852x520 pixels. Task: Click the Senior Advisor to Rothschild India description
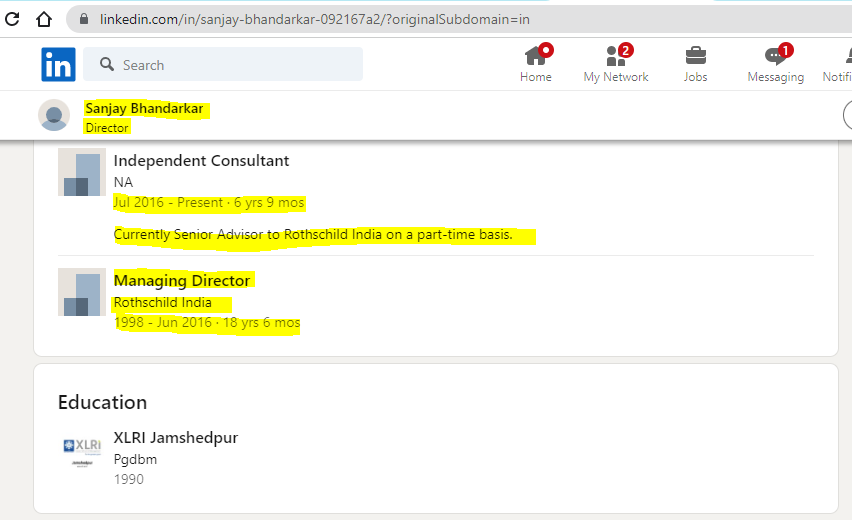point(313,235)
